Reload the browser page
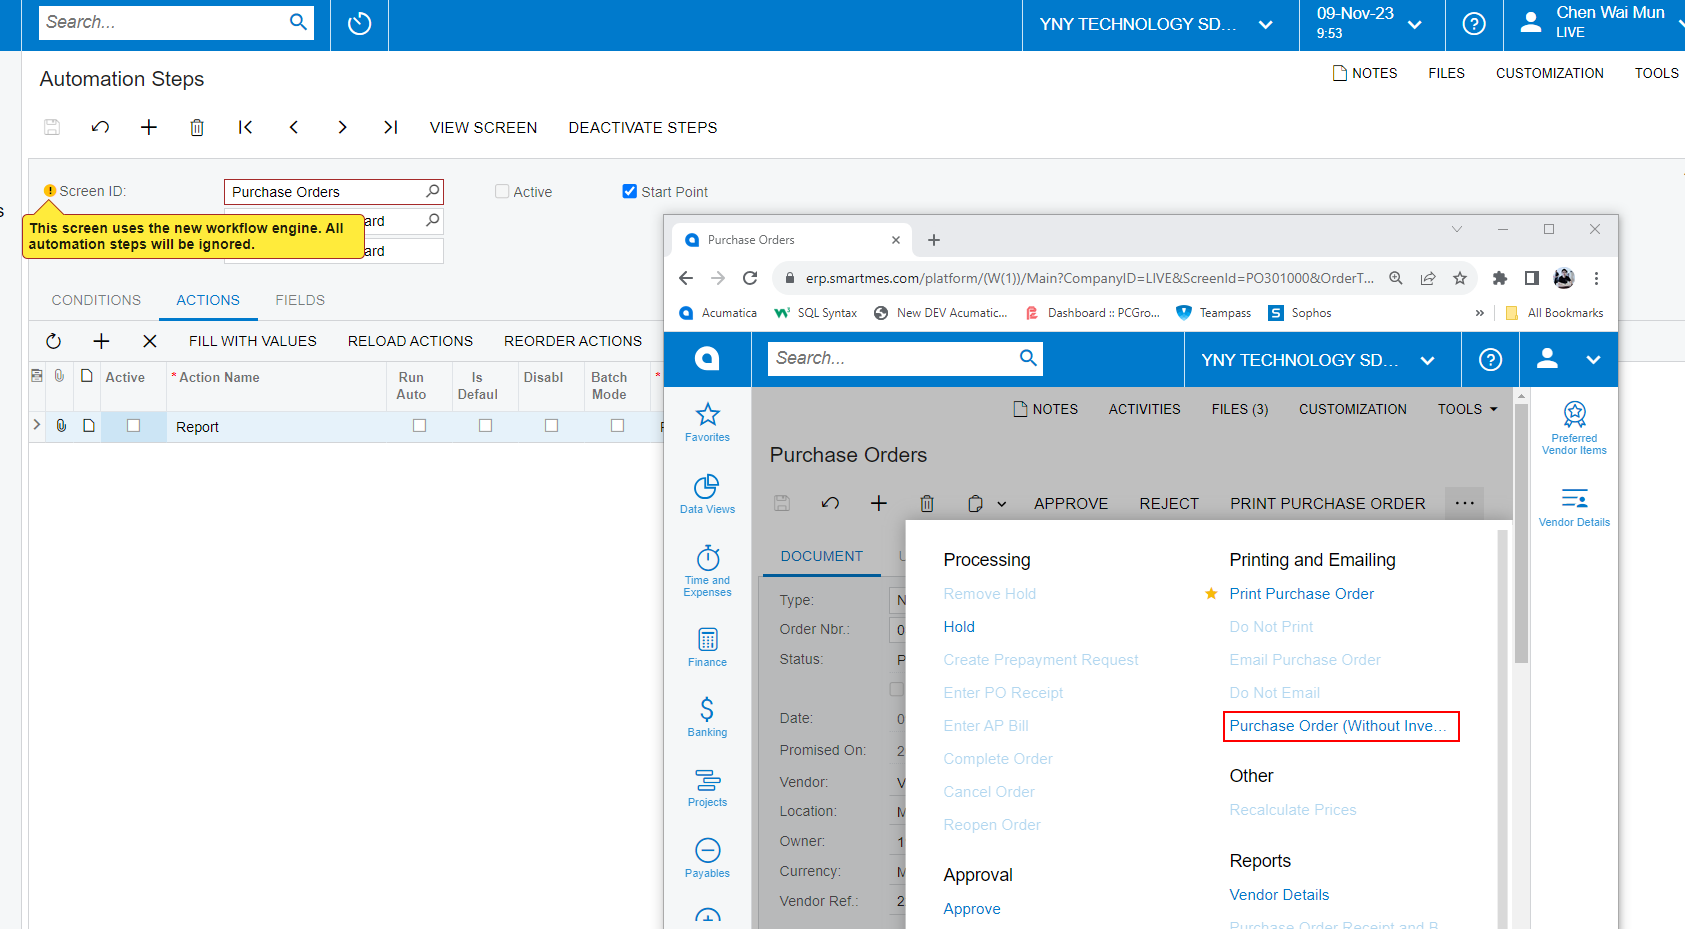1685x929 pixels. 750,278
